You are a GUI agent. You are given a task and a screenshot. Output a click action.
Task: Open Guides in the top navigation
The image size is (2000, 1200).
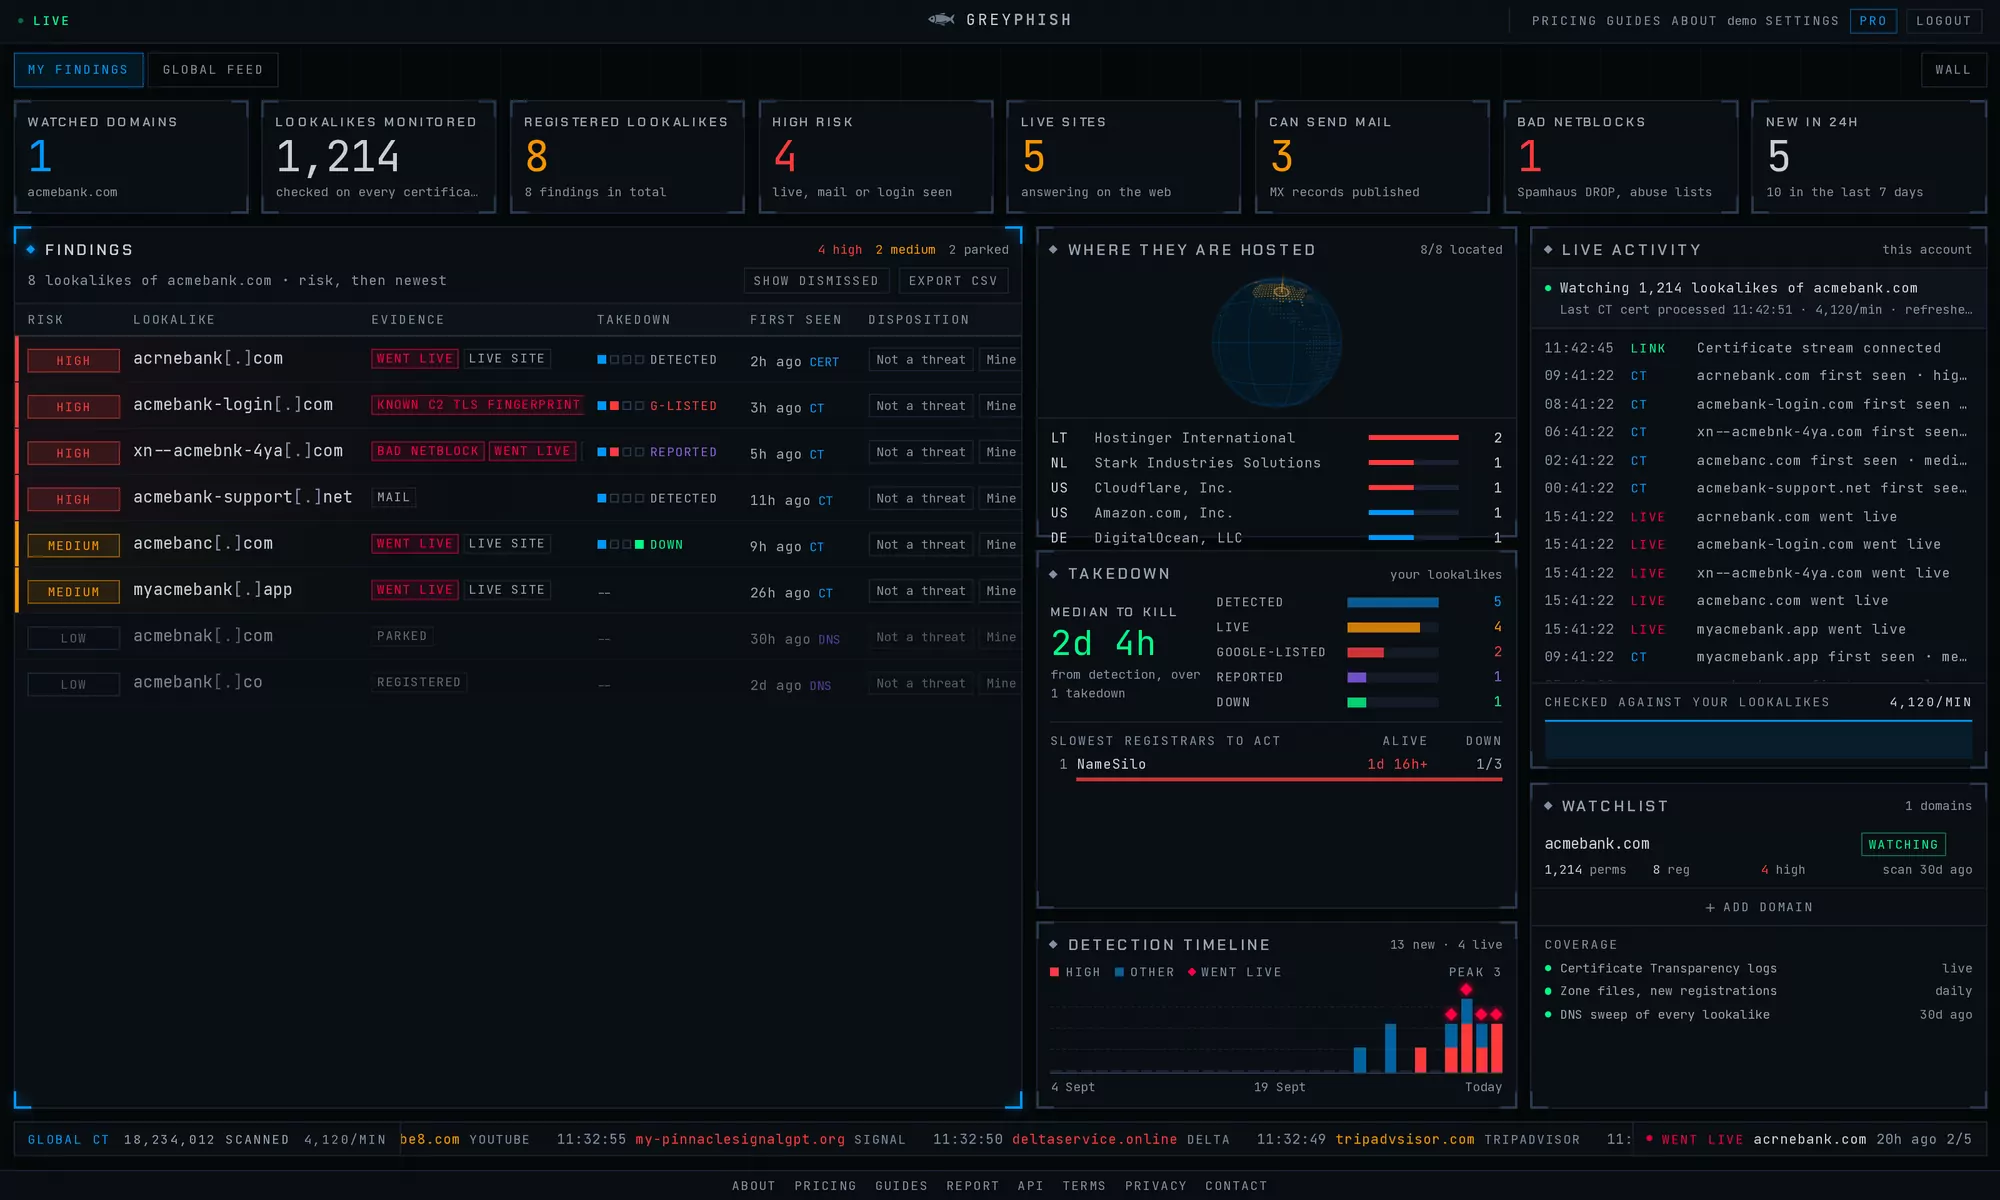point(1634,21)
